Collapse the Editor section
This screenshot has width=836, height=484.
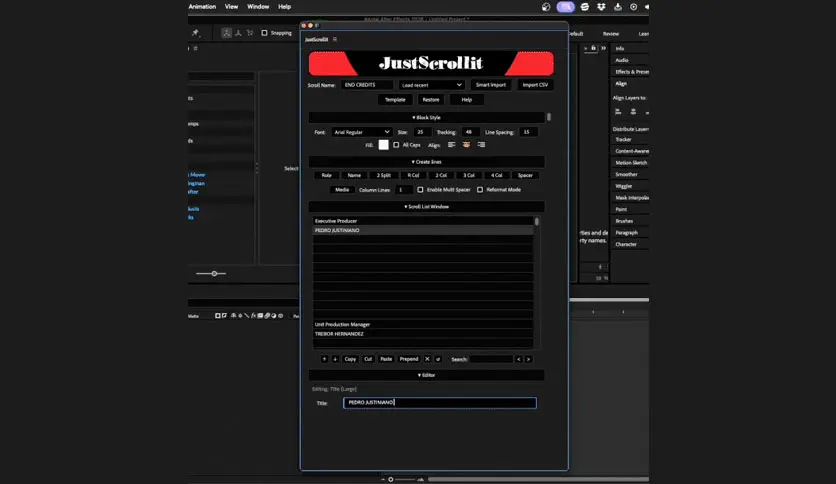click(427, 375)
